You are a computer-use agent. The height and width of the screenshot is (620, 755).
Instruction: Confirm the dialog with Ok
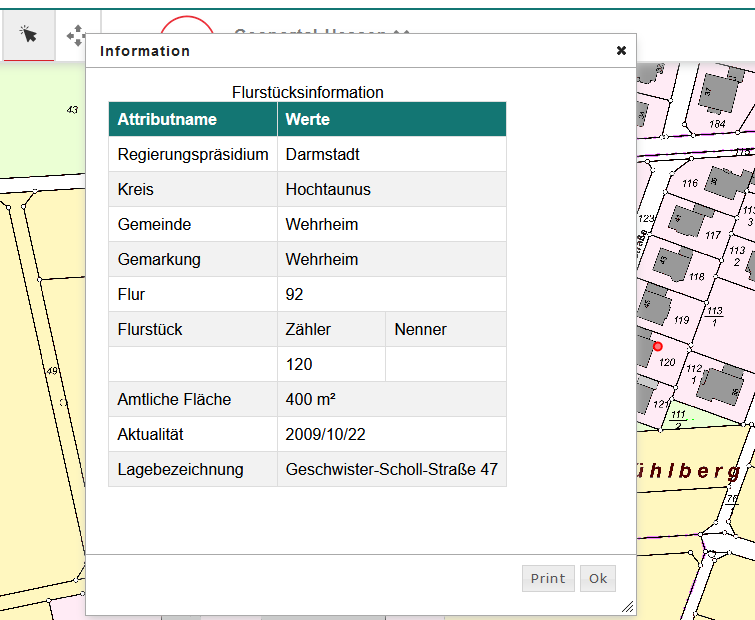597,578
